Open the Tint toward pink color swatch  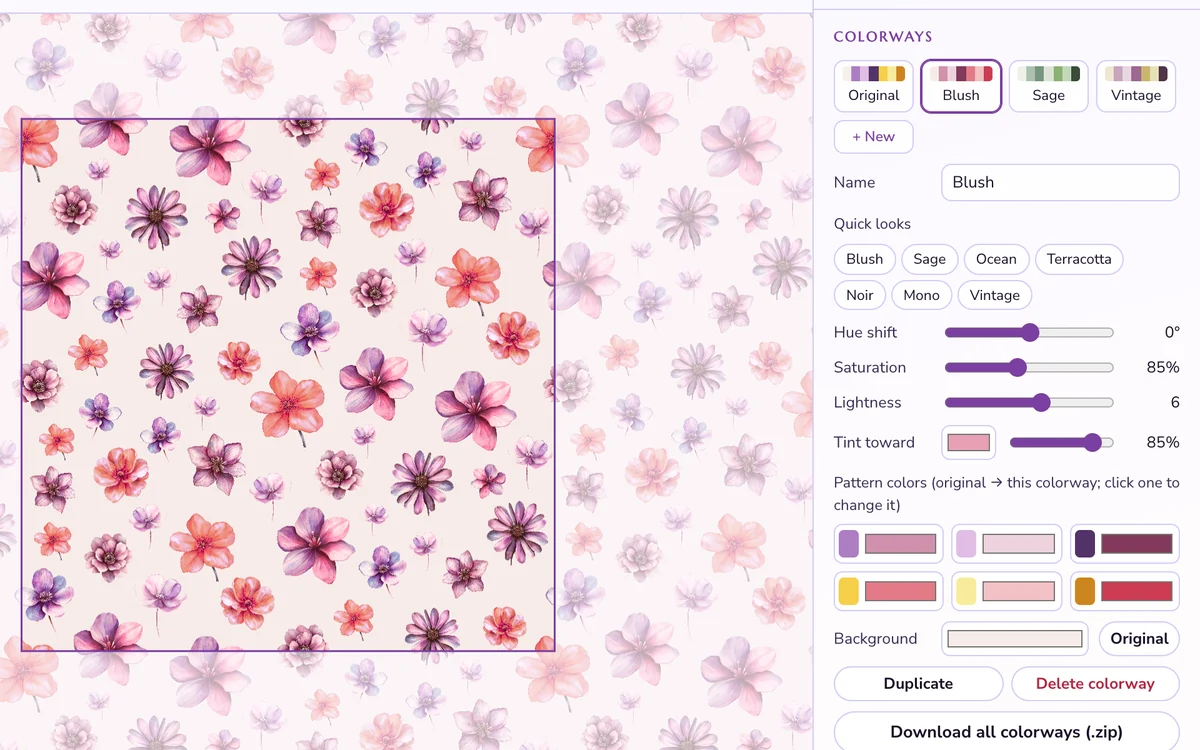point(969,442)
